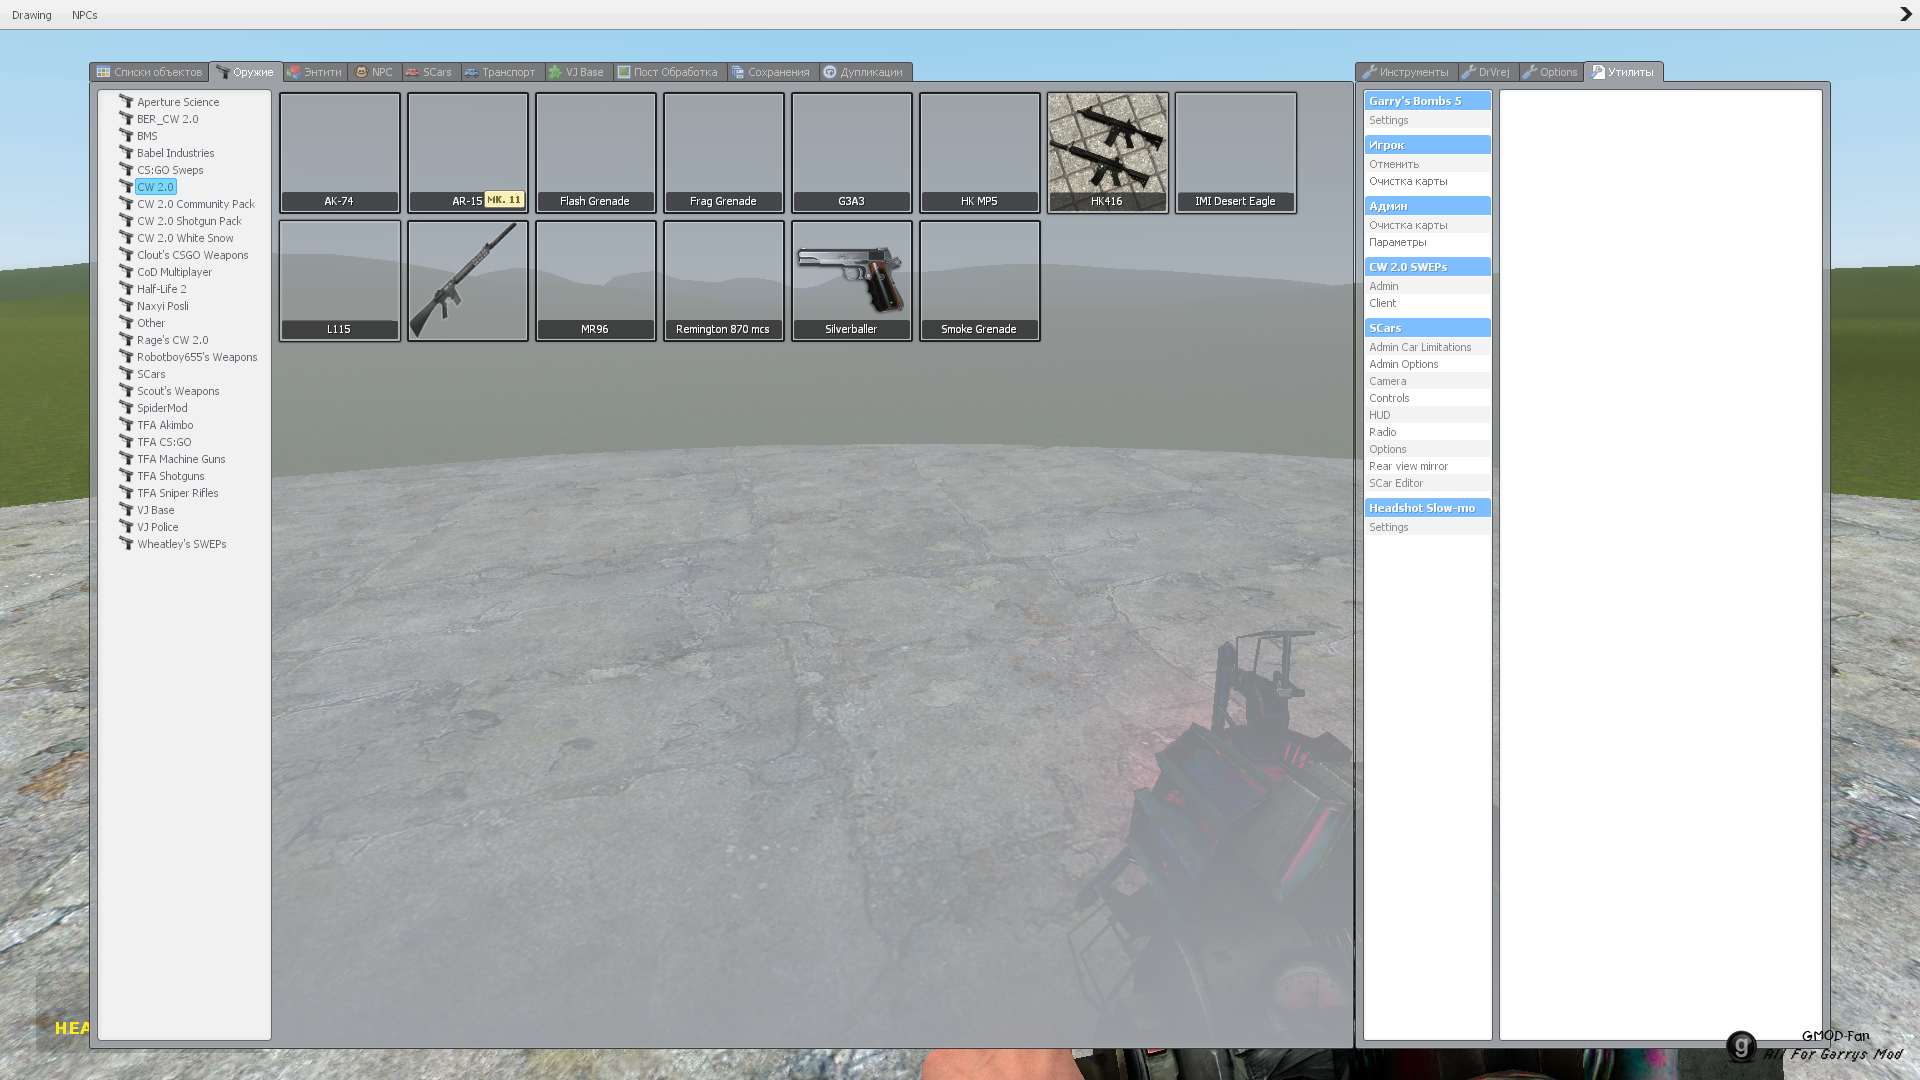Open the Инструменты tab
Screen dimensions: 1920x1080
pyautogui.click(x=1405, y=72)
